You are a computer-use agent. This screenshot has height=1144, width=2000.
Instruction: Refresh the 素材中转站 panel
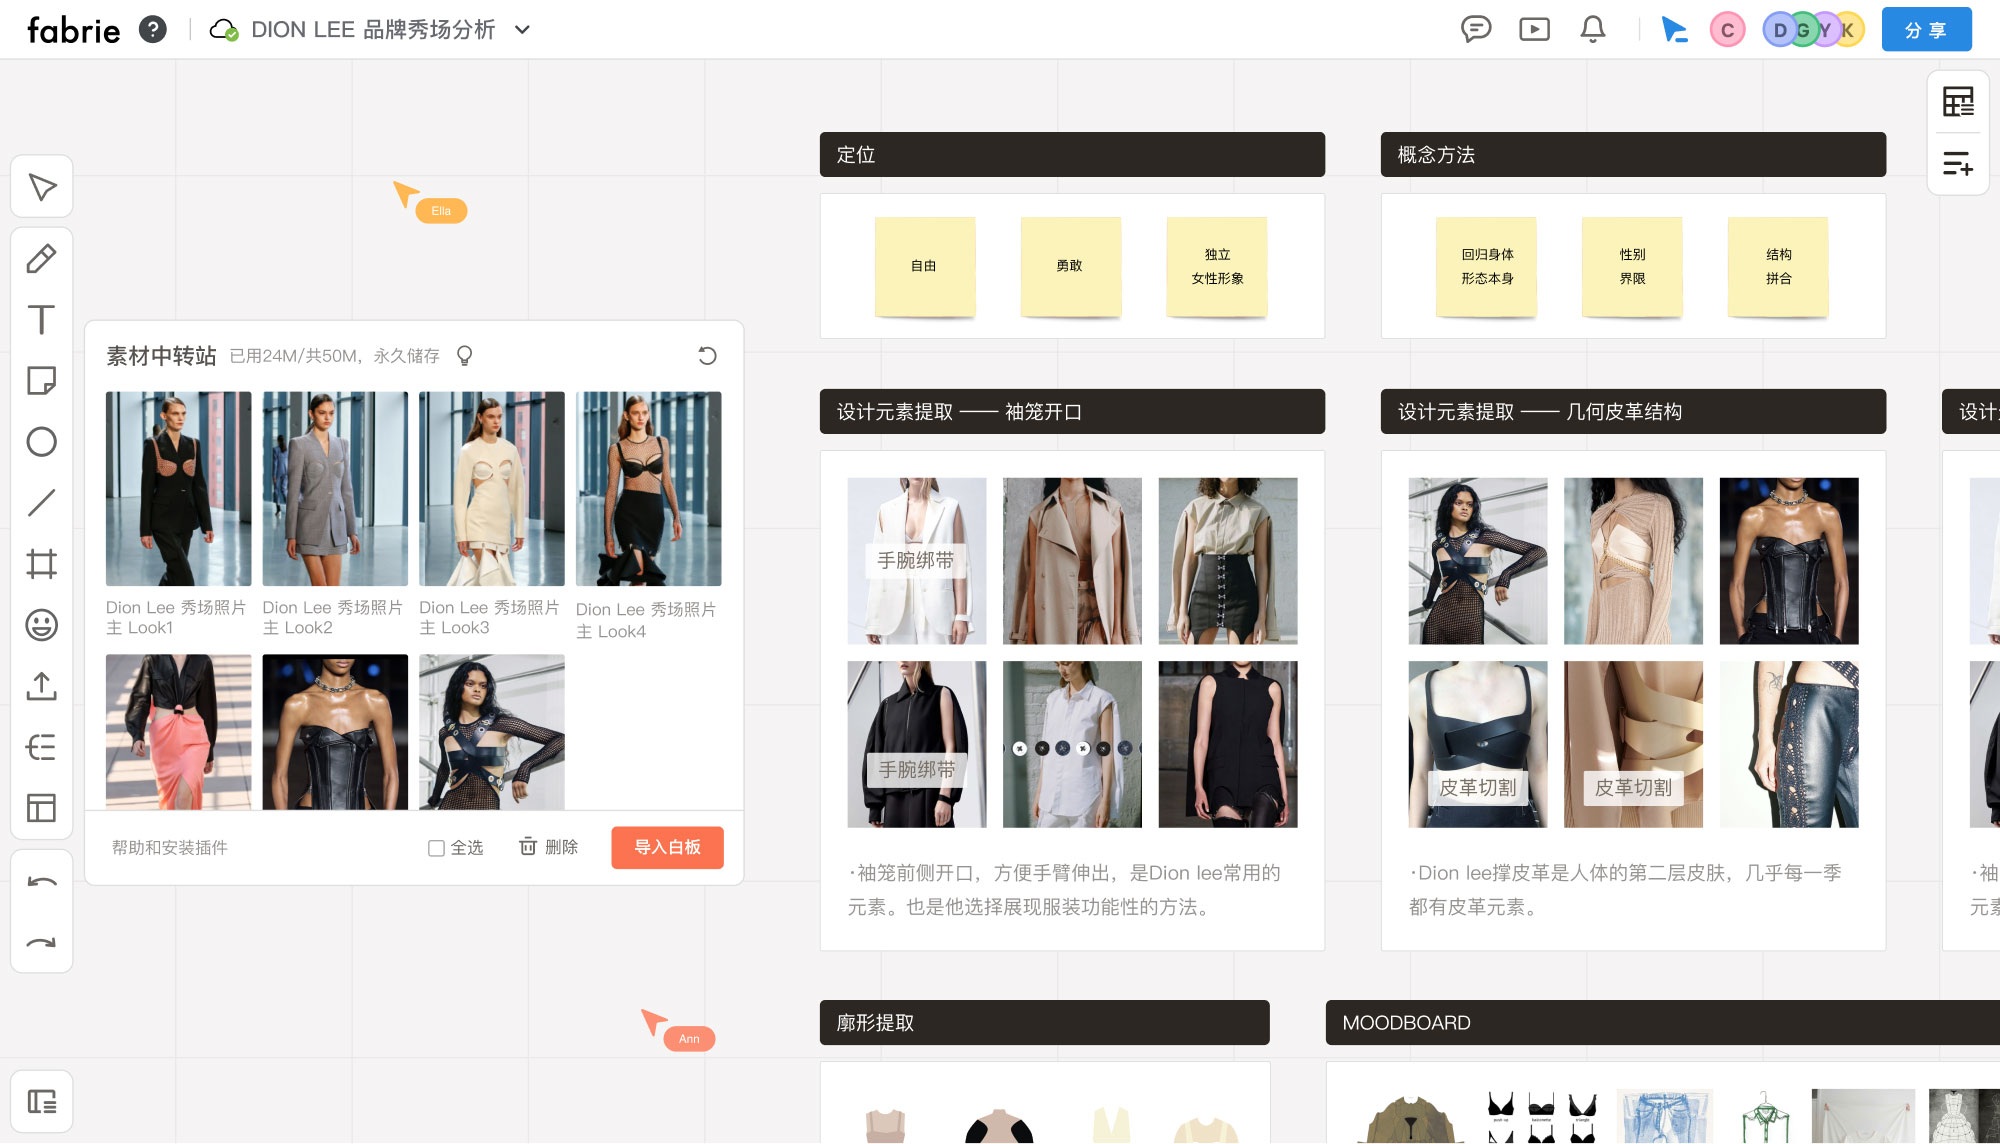pyautogui.click(x=707, y=356)
